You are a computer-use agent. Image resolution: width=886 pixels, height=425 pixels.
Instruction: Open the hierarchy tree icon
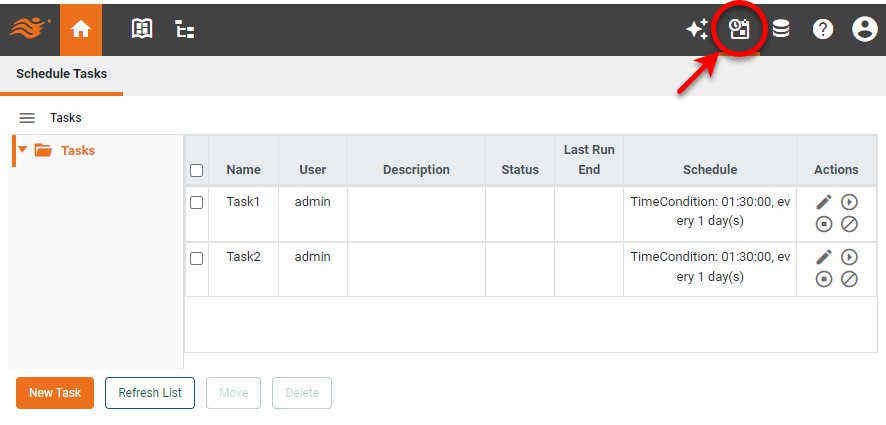(x=184, y=30)
